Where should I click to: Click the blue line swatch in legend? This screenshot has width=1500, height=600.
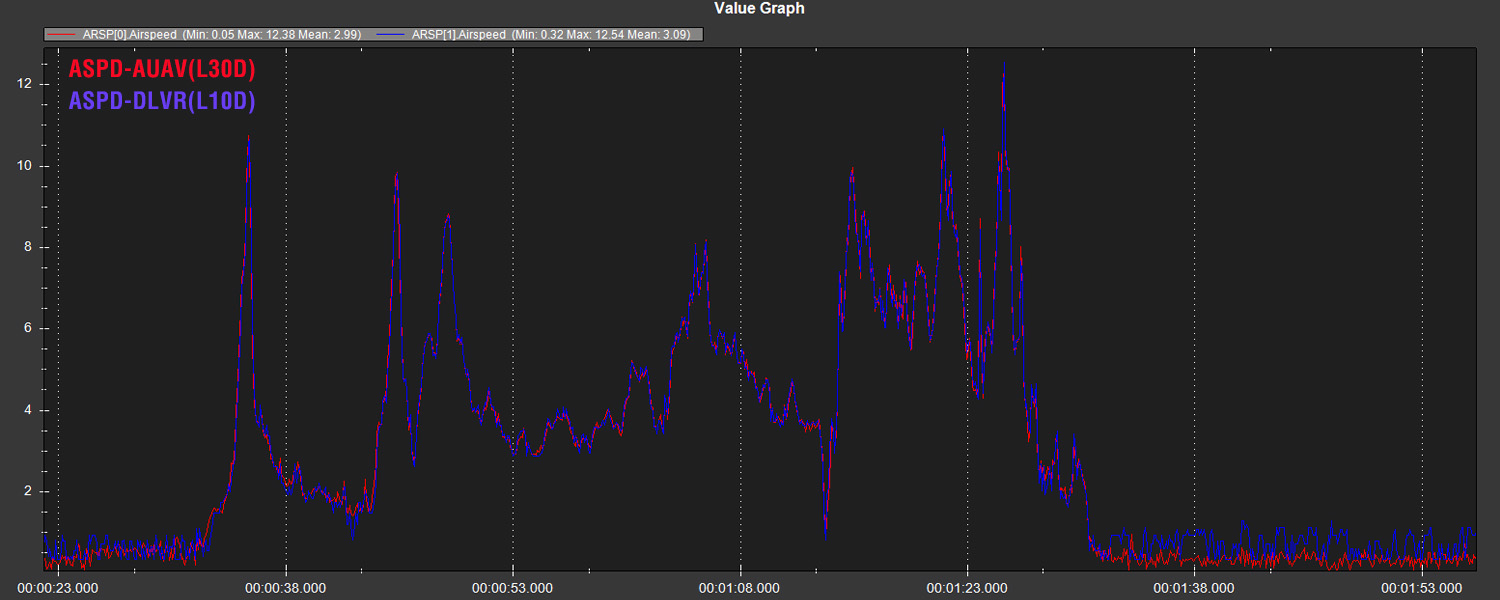coord(392,34)
